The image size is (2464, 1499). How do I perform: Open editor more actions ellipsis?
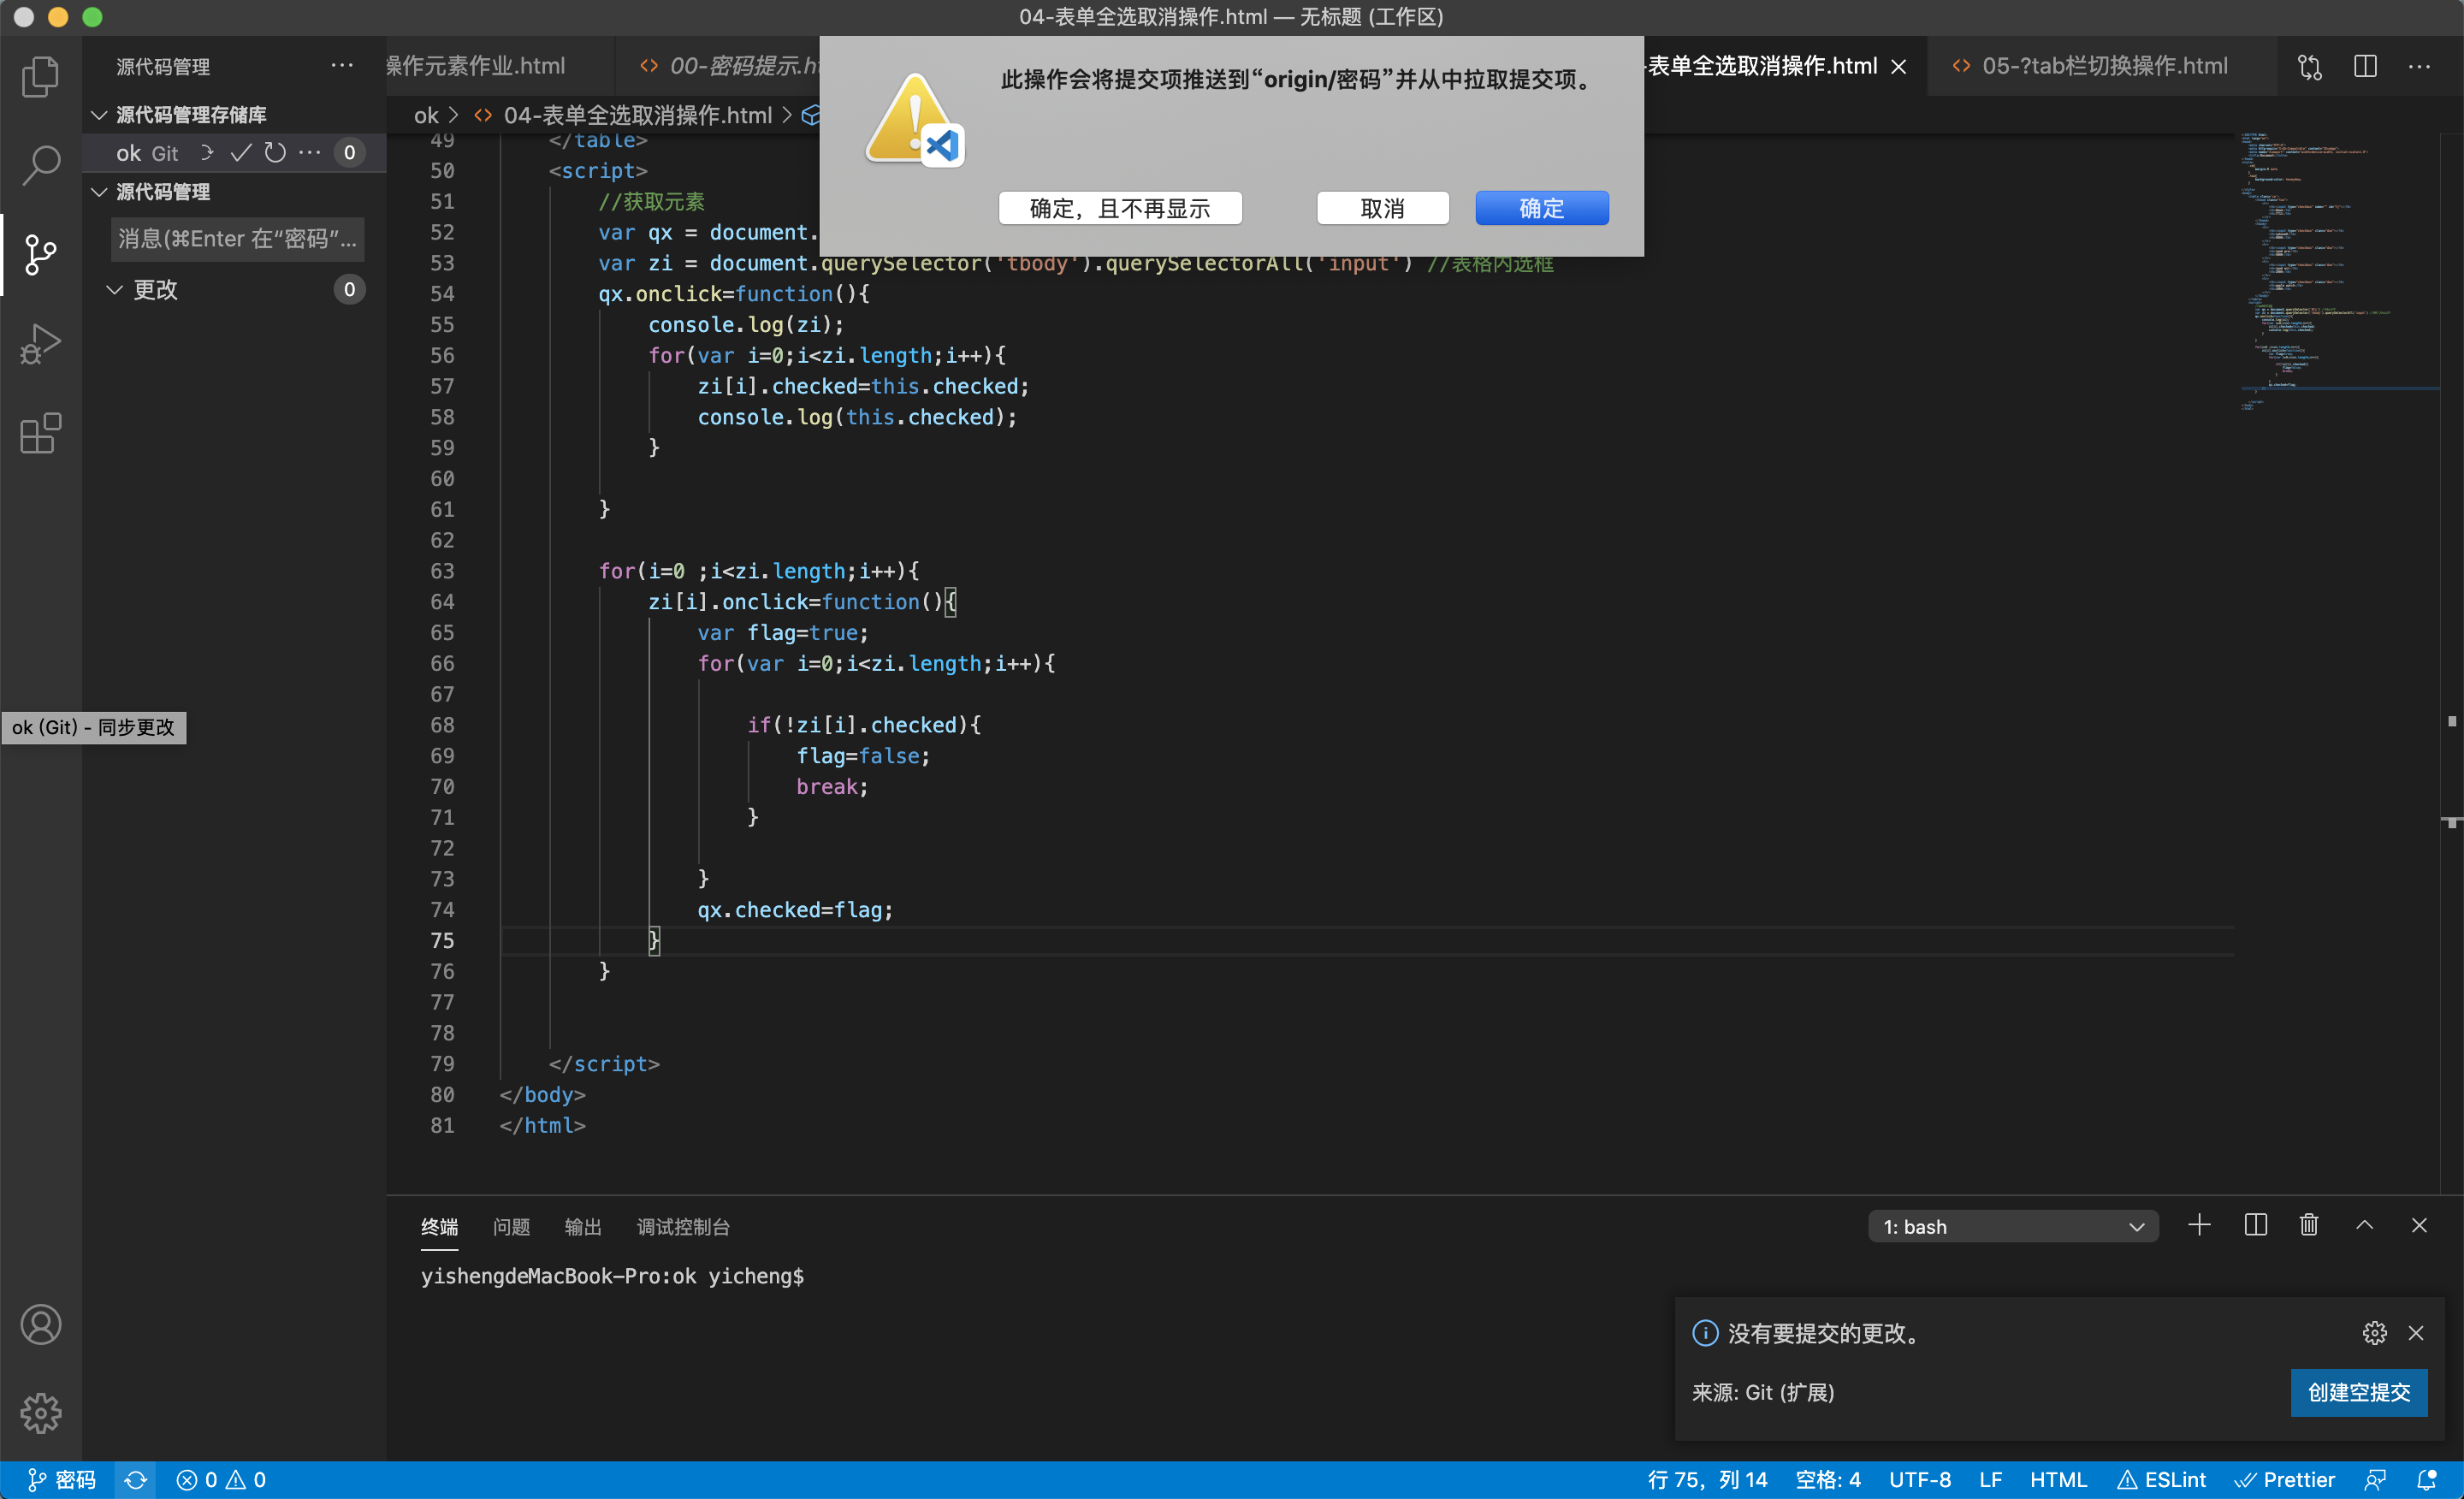coord(2420,66)
